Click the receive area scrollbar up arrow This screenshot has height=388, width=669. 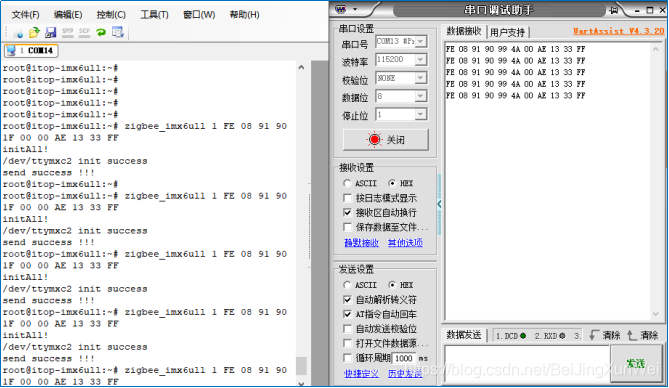656,49
